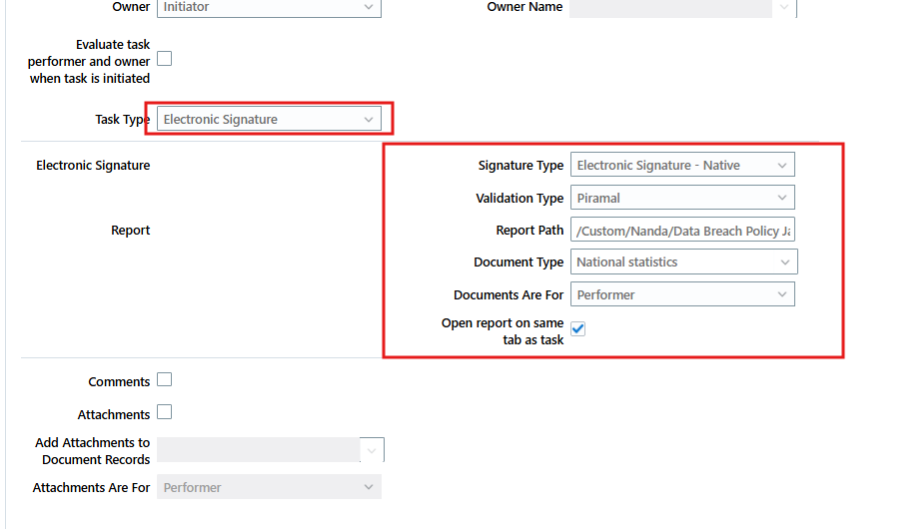Uncheck Open report on same tab as task

click(x=578, y=329)
